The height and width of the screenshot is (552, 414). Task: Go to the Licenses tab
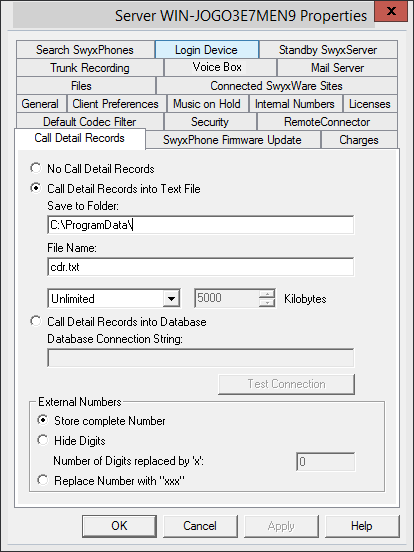pos(370,104)
